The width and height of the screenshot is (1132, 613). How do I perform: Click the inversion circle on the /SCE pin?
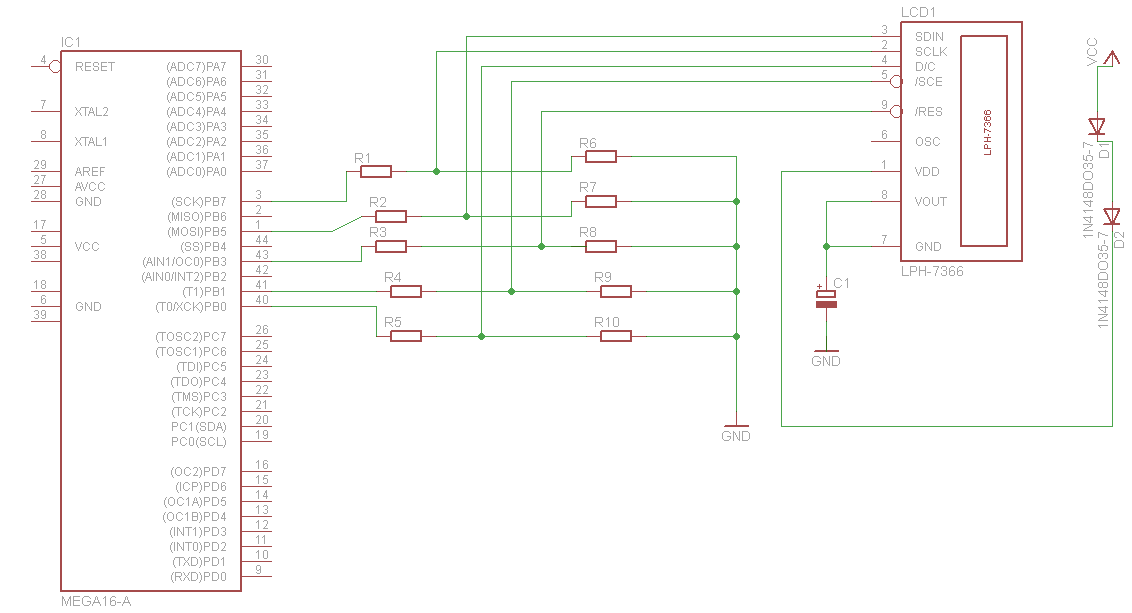point(896,82)
